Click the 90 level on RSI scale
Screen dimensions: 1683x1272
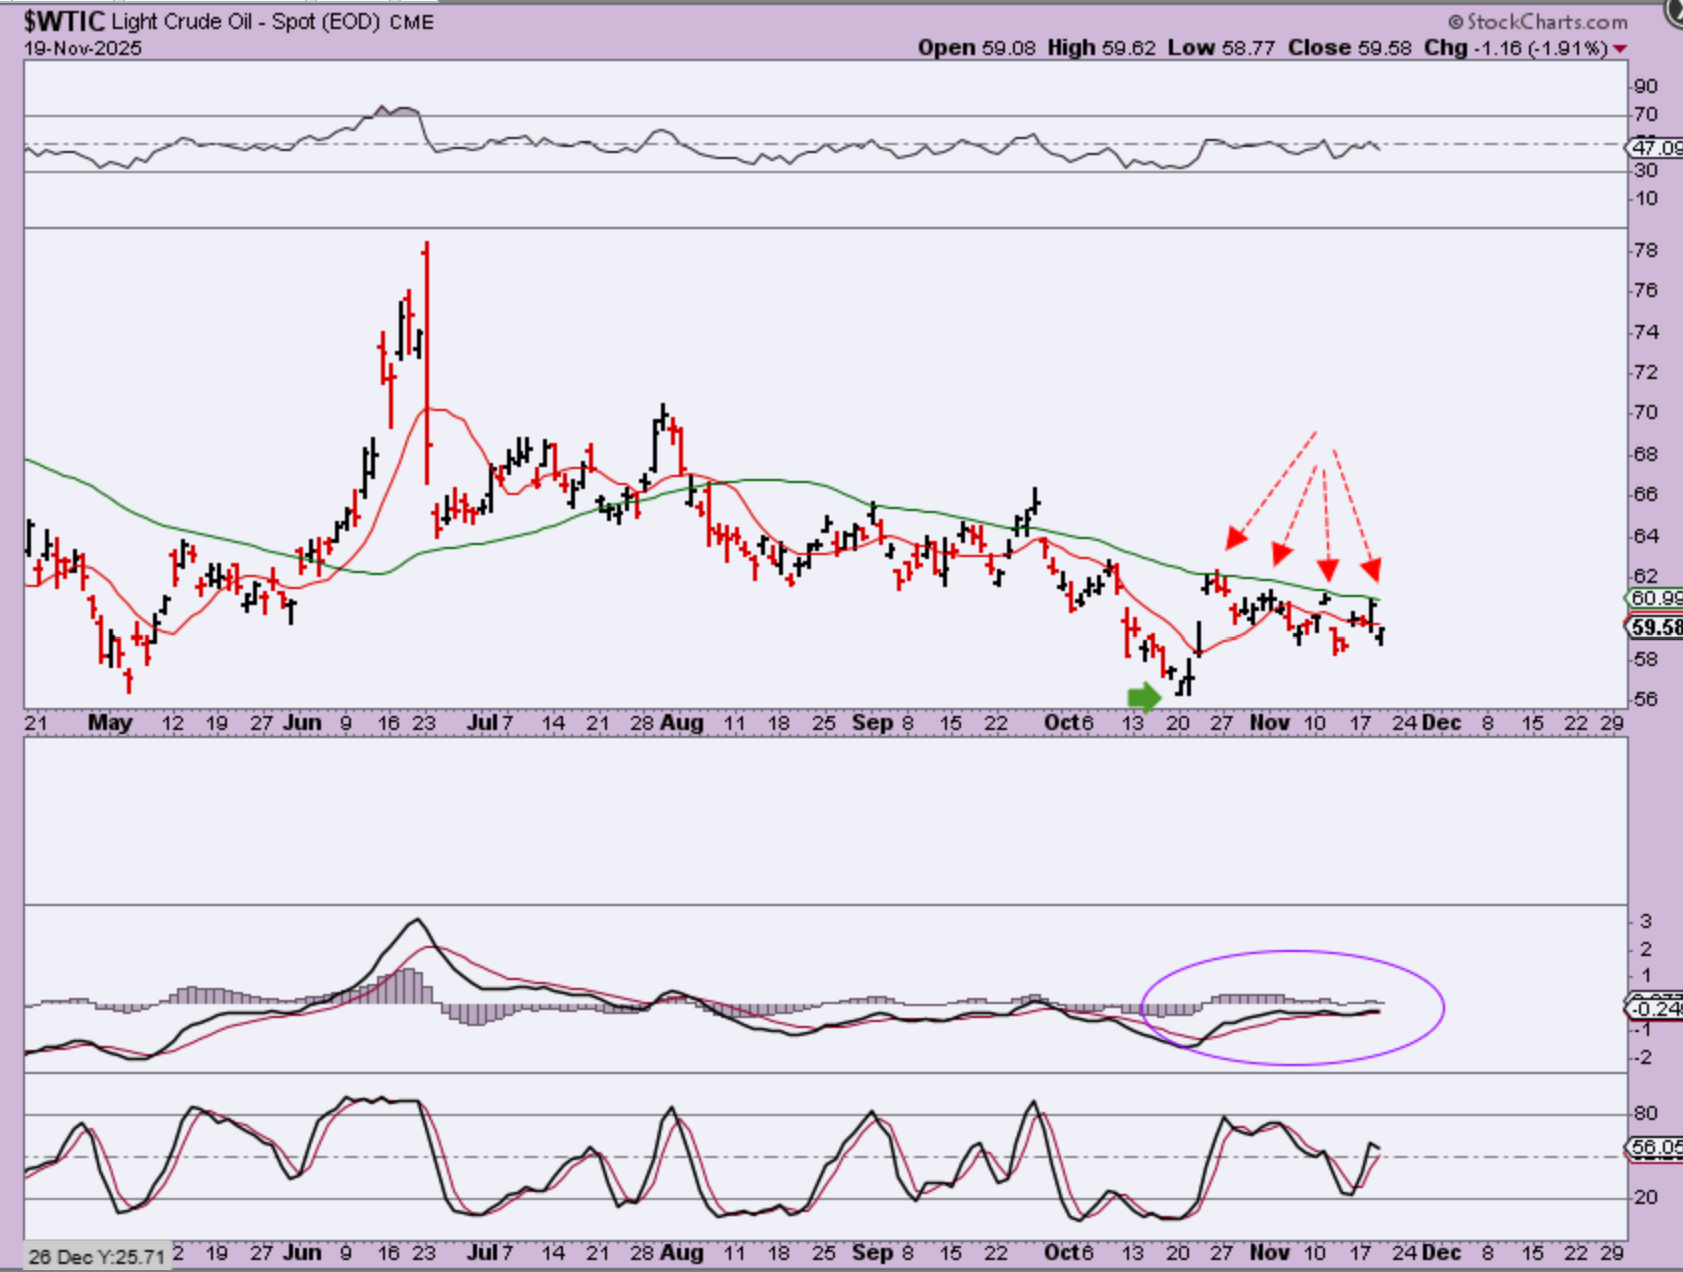pos(1645,87)
